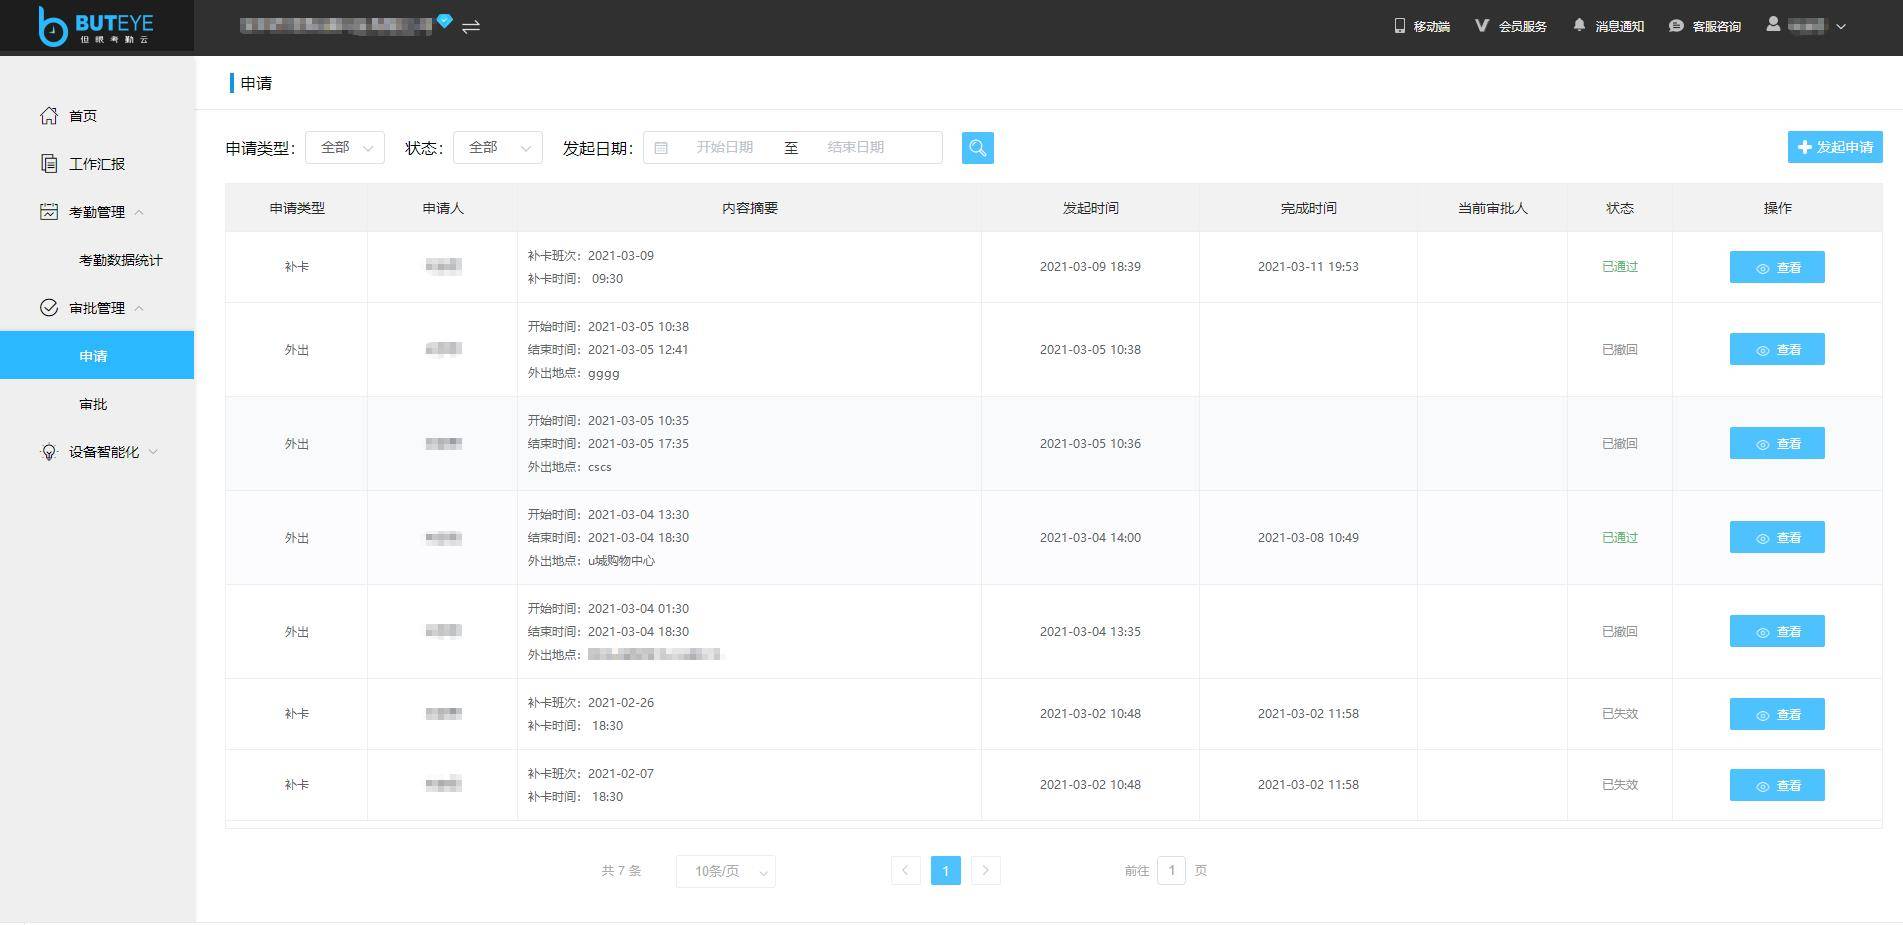Click the blue search magnifier button
Image resolution: width=1903 pixels, height=925 pixels.
tap(978, 148)
